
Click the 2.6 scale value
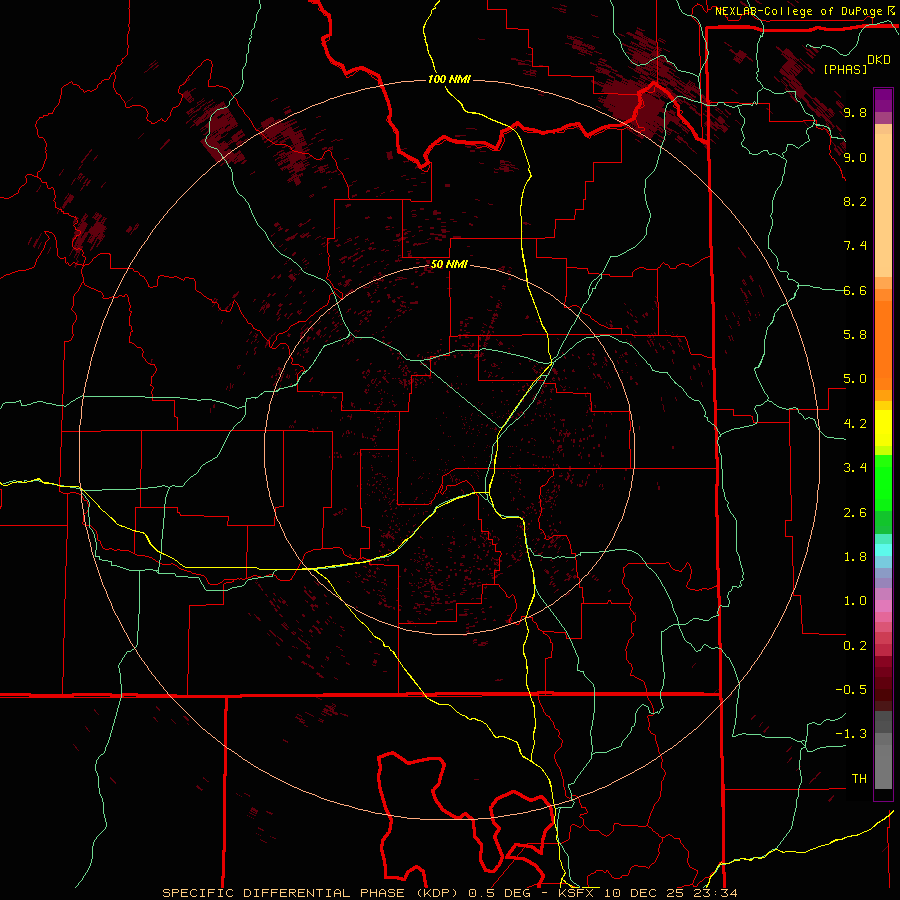click(855, 513)
